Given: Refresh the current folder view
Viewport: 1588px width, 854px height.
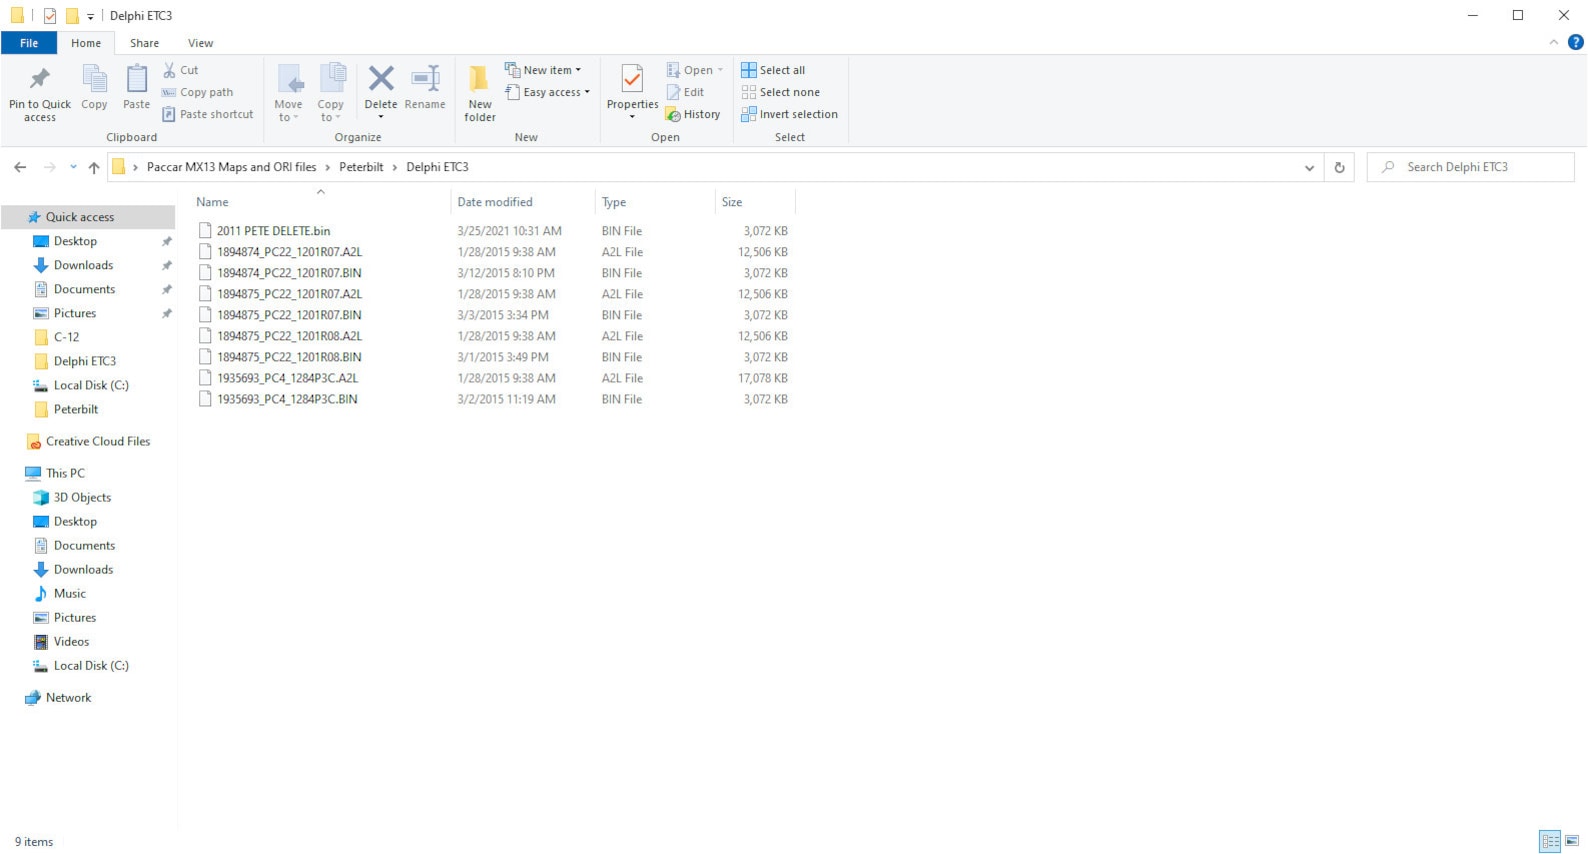Looking at the screenshot, I should (1339, 168).
